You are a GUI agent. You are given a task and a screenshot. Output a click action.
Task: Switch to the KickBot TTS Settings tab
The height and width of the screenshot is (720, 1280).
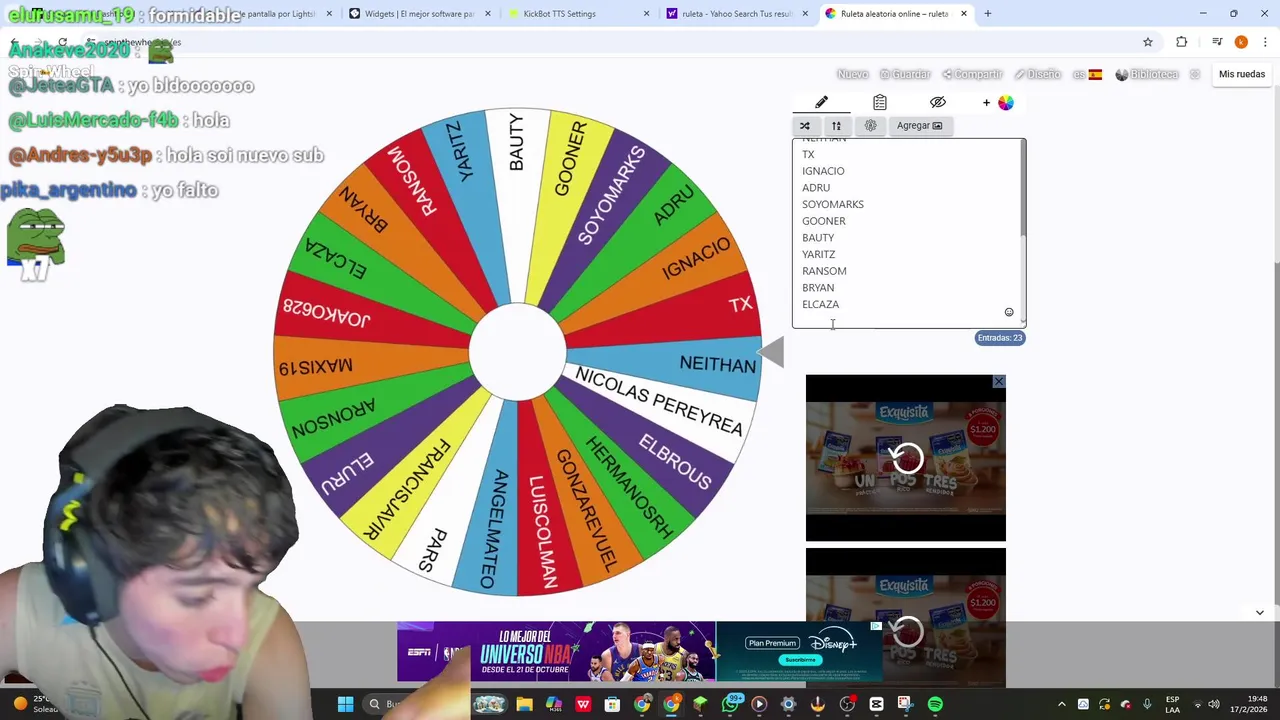[578, 14]
